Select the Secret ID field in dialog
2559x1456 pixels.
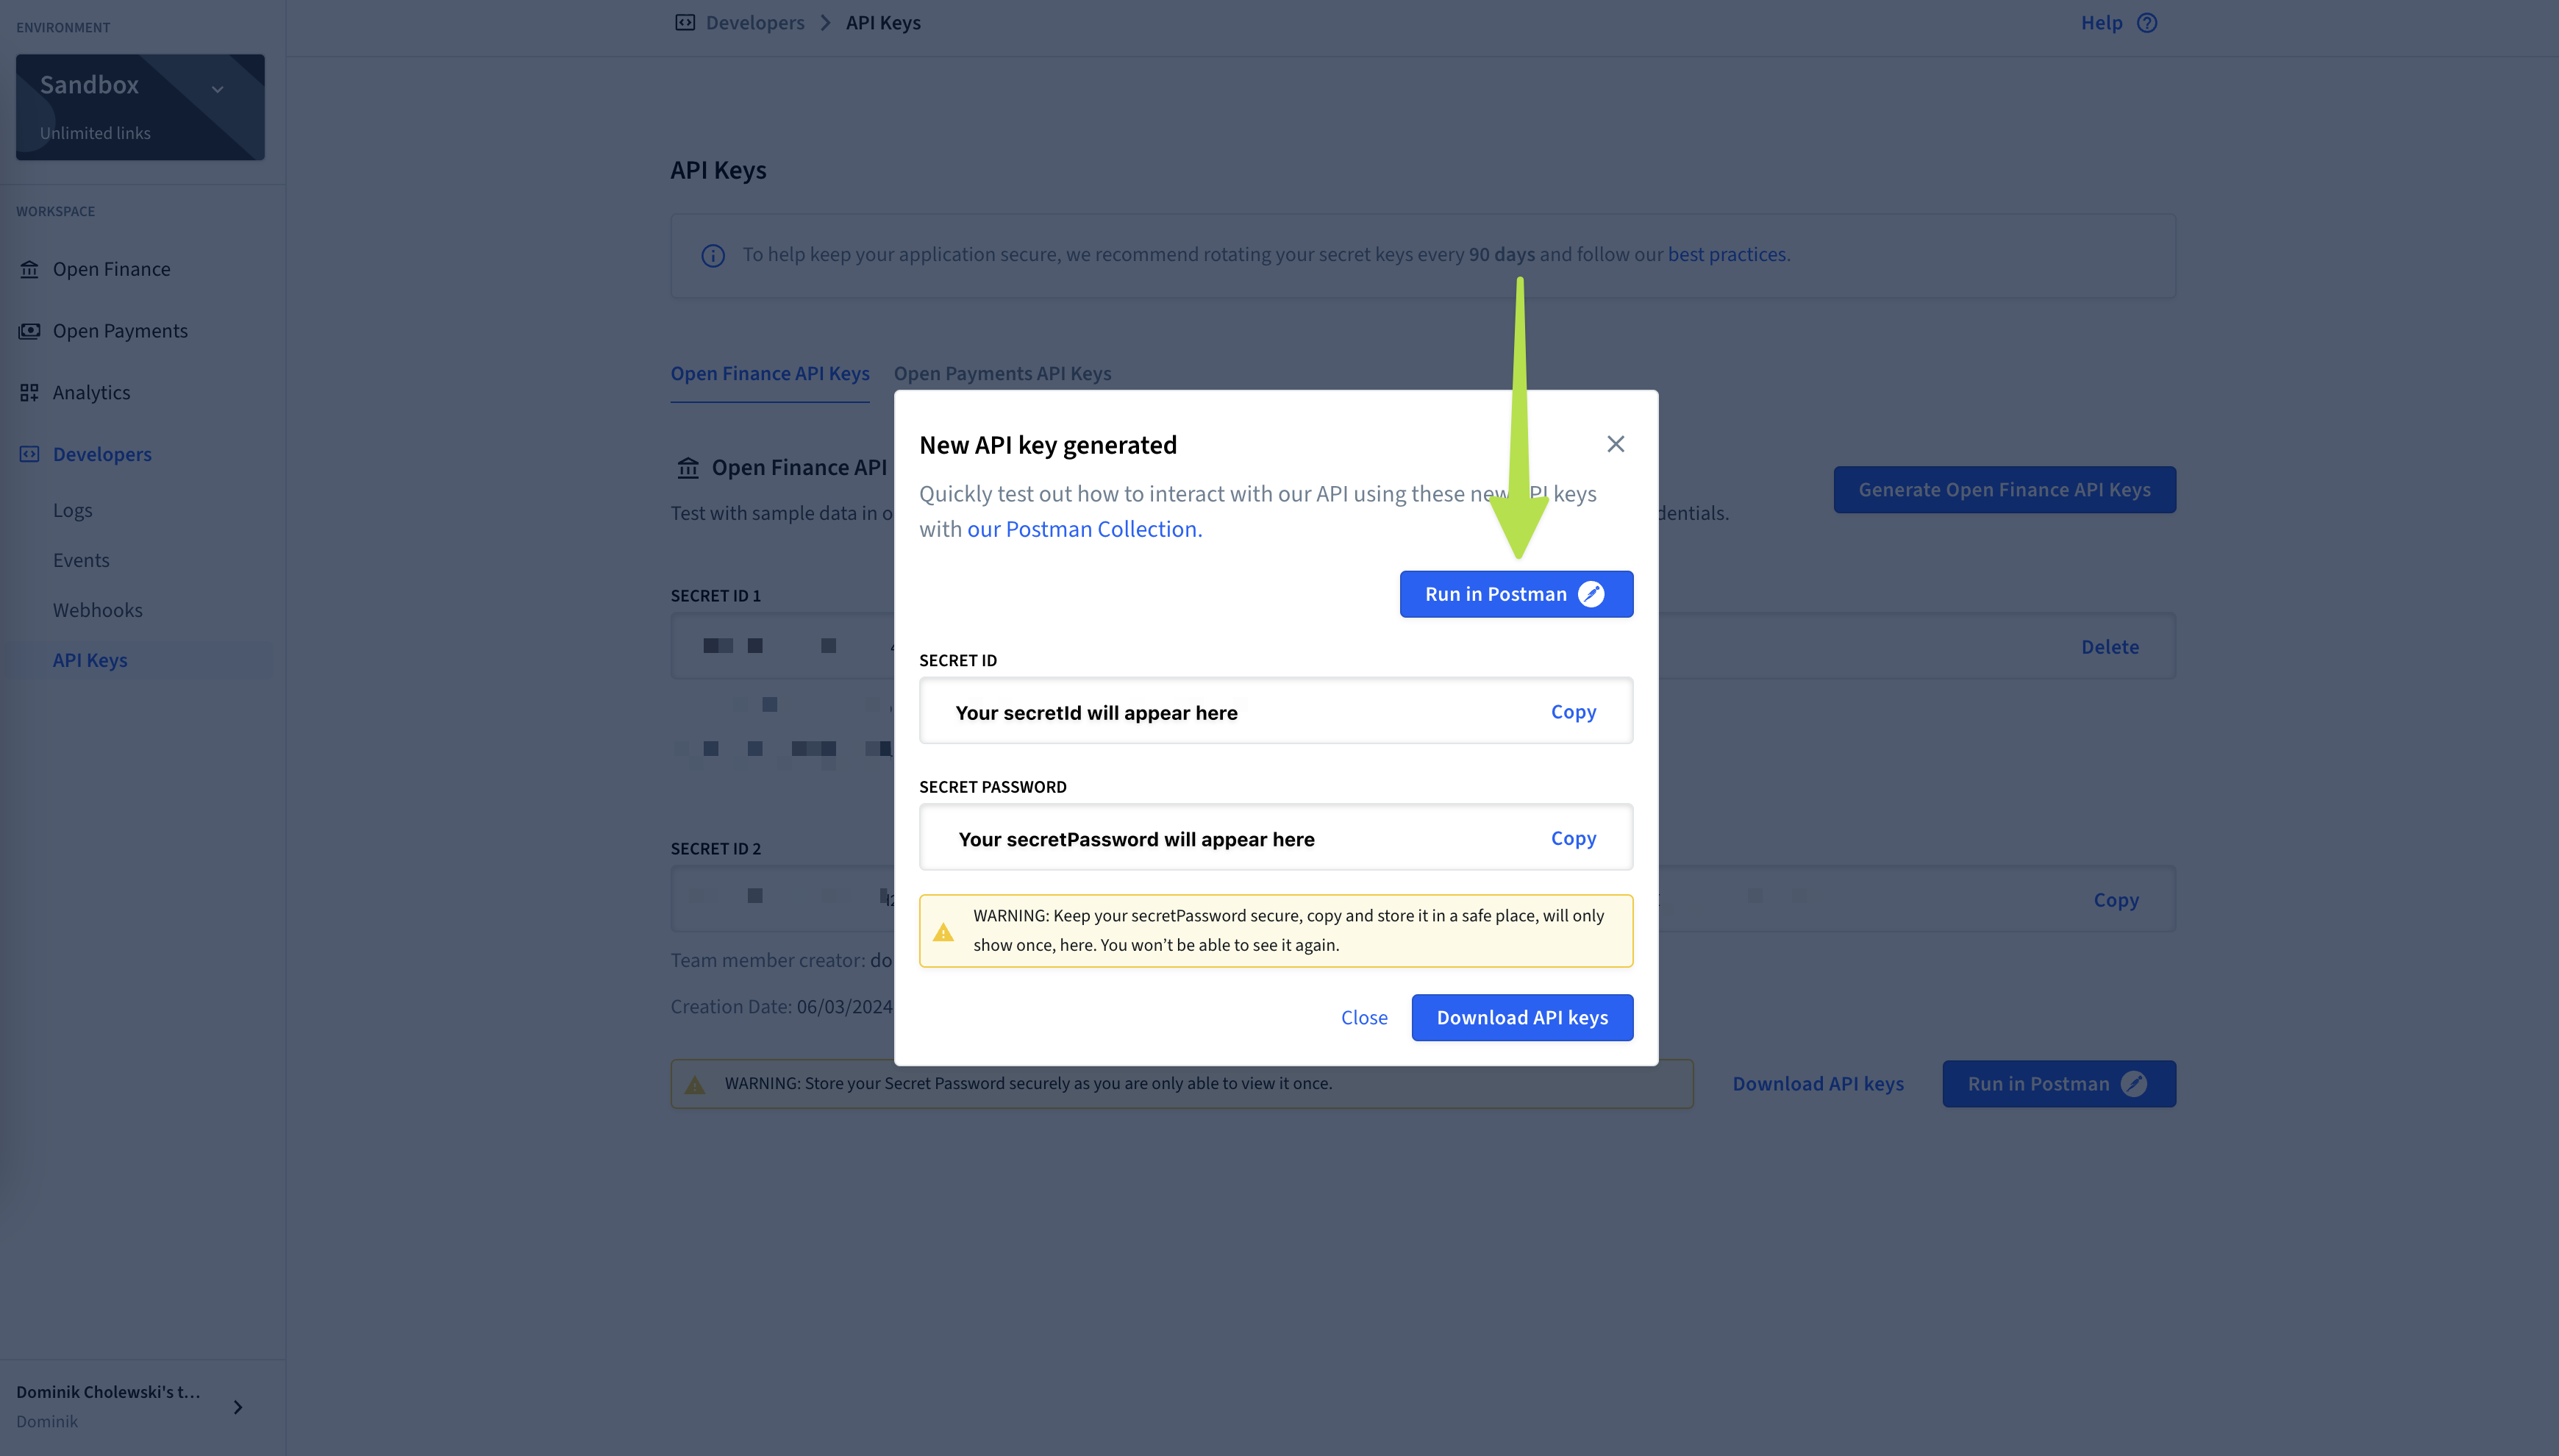[1276, 711]
